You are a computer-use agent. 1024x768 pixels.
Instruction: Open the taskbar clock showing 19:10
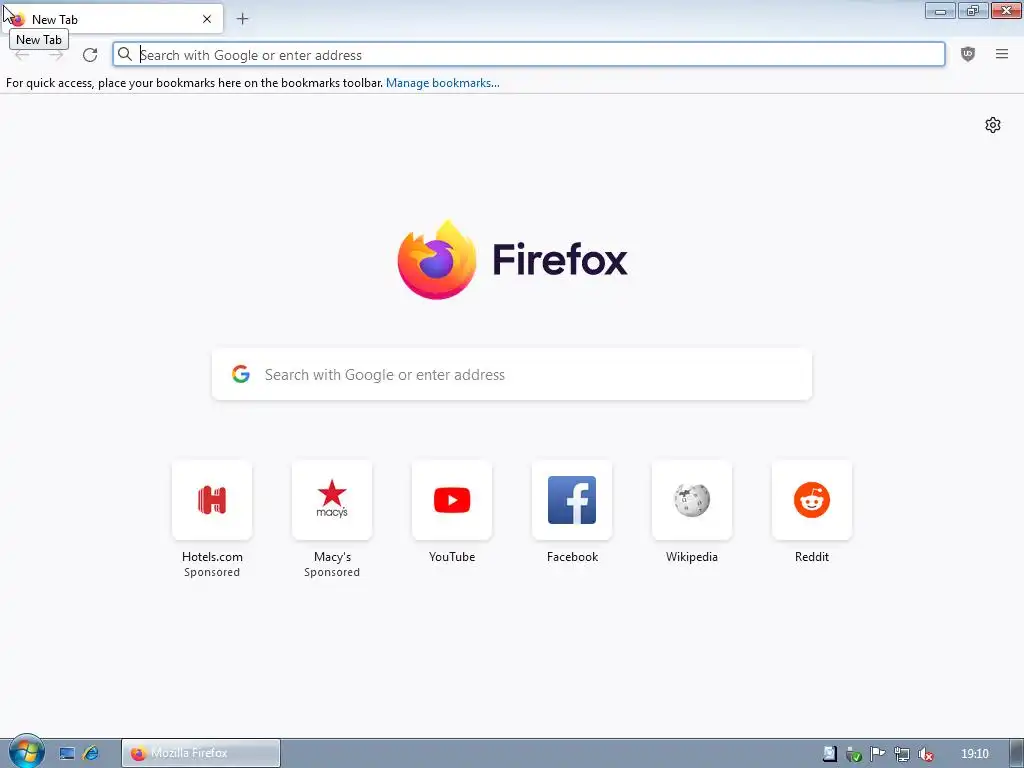coord(975,754)
